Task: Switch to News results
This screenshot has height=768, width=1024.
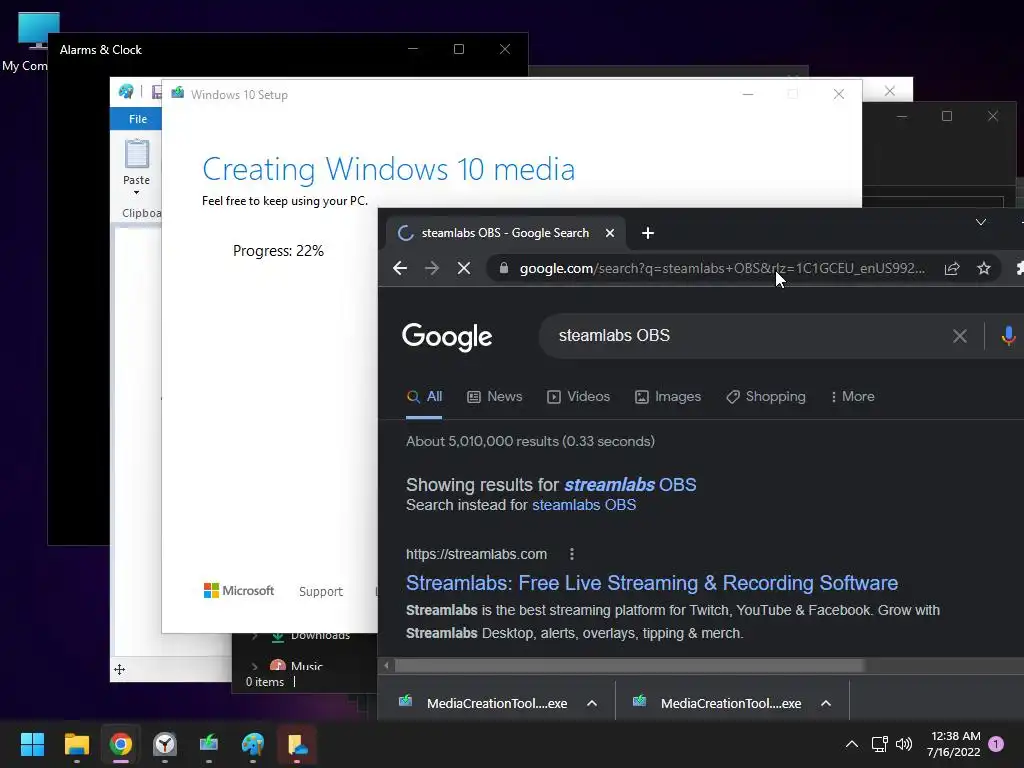Action: (494, 396)
